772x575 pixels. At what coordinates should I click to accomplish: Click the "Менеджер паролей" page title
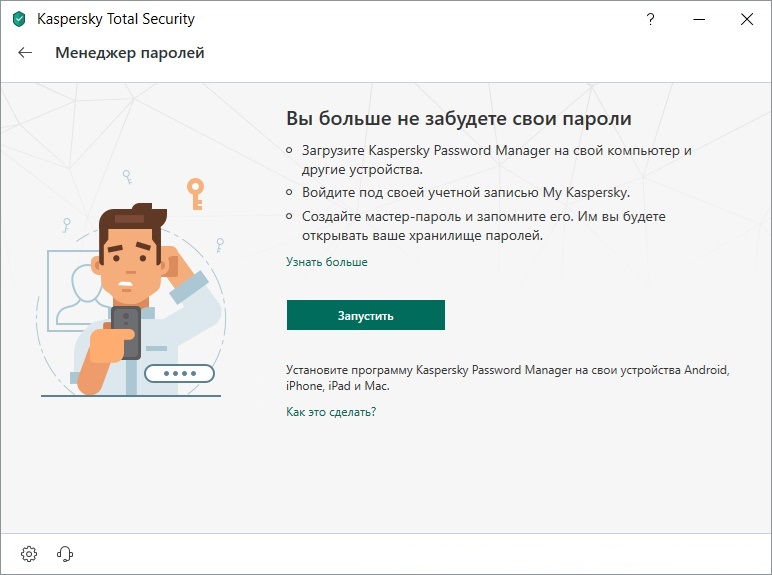click(x=130, y=53)
